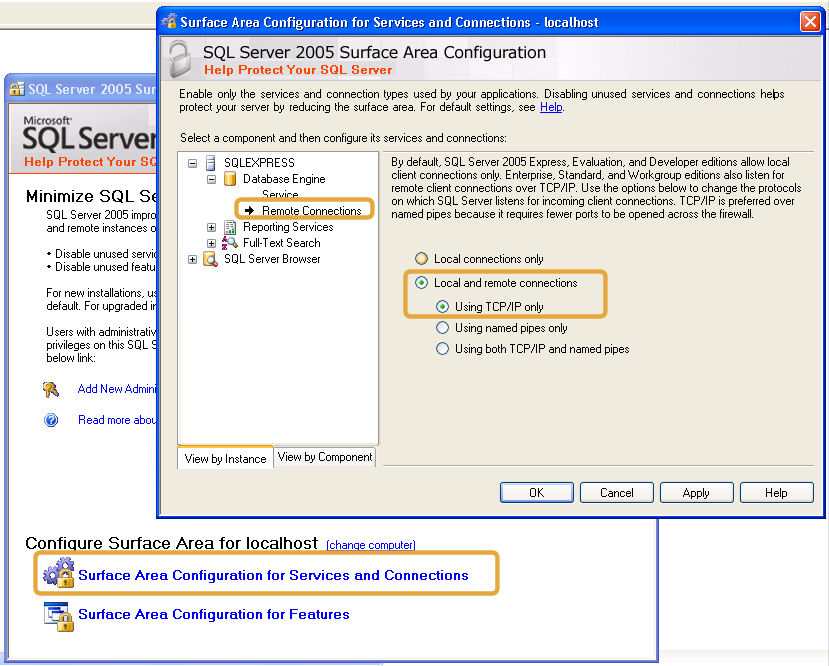
Task: Click the key icon beside Add New Administrator
Action: pos(49,390)
